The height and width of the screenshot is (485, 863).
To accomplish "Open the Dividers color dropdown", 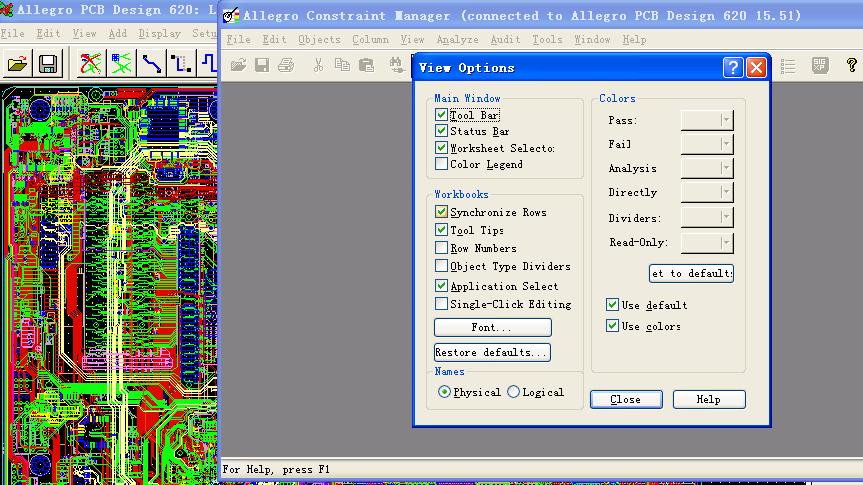I will [x=707, y=218].
